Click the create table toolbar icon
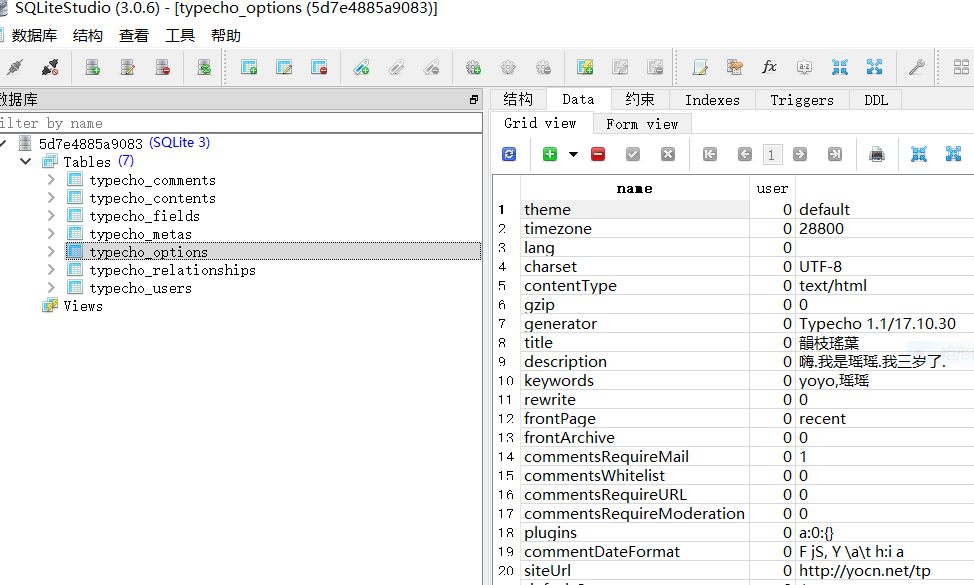Screen dimensions: 974x585 [249, 67]
